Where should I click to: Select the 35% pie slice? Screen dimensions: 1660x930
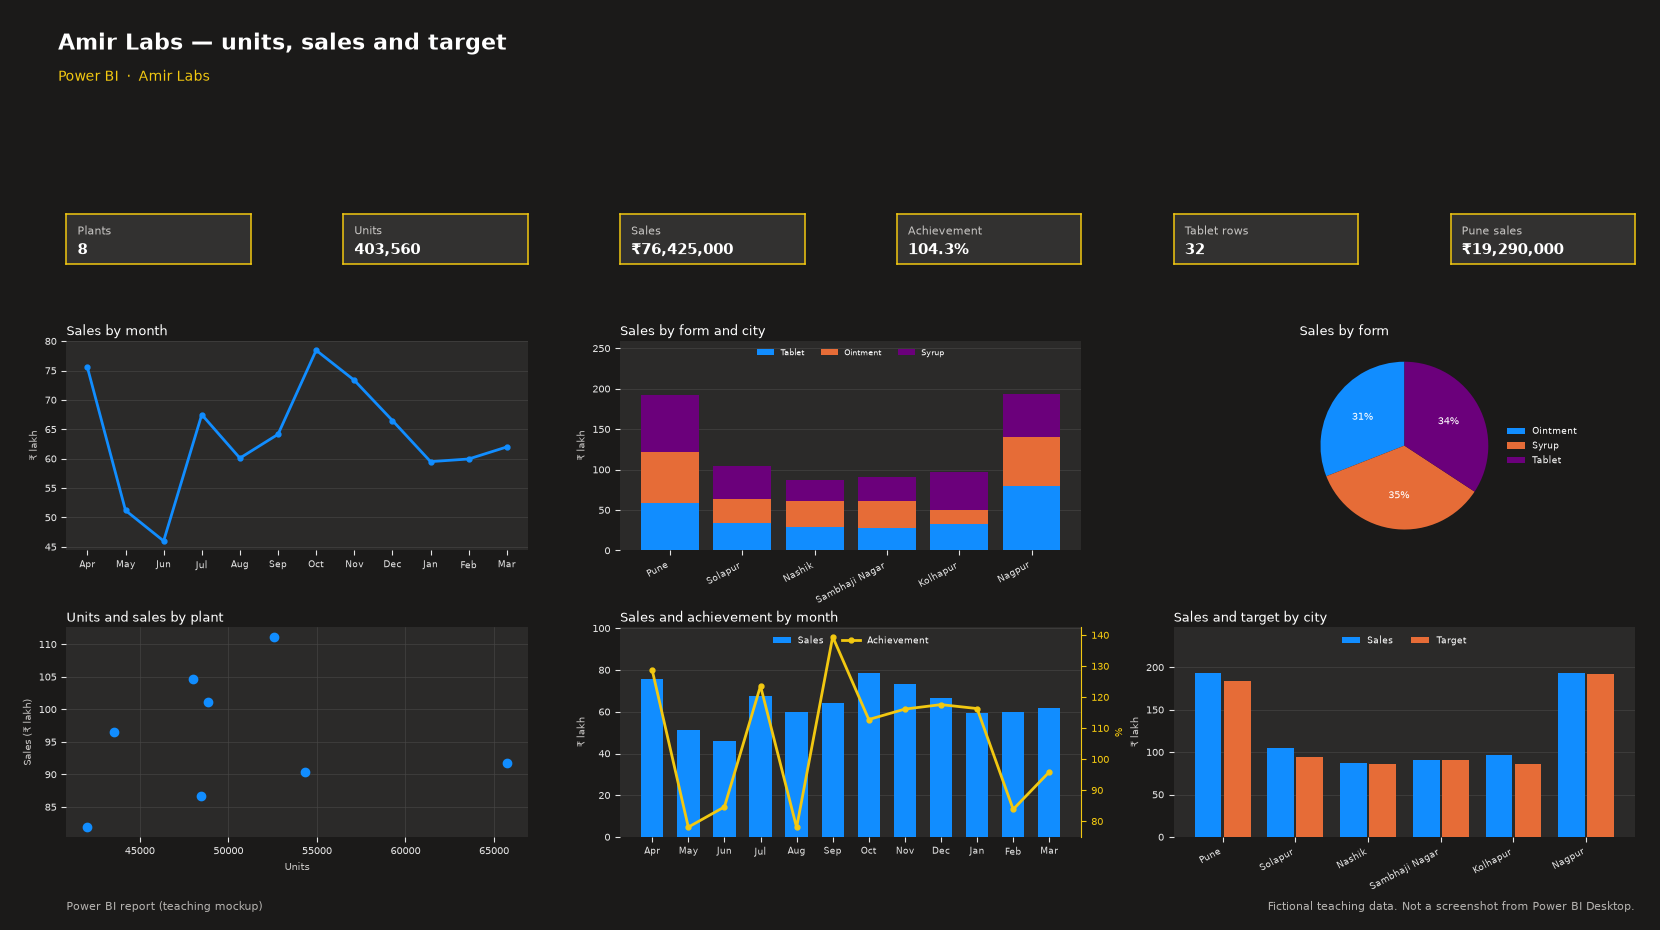1399,494
